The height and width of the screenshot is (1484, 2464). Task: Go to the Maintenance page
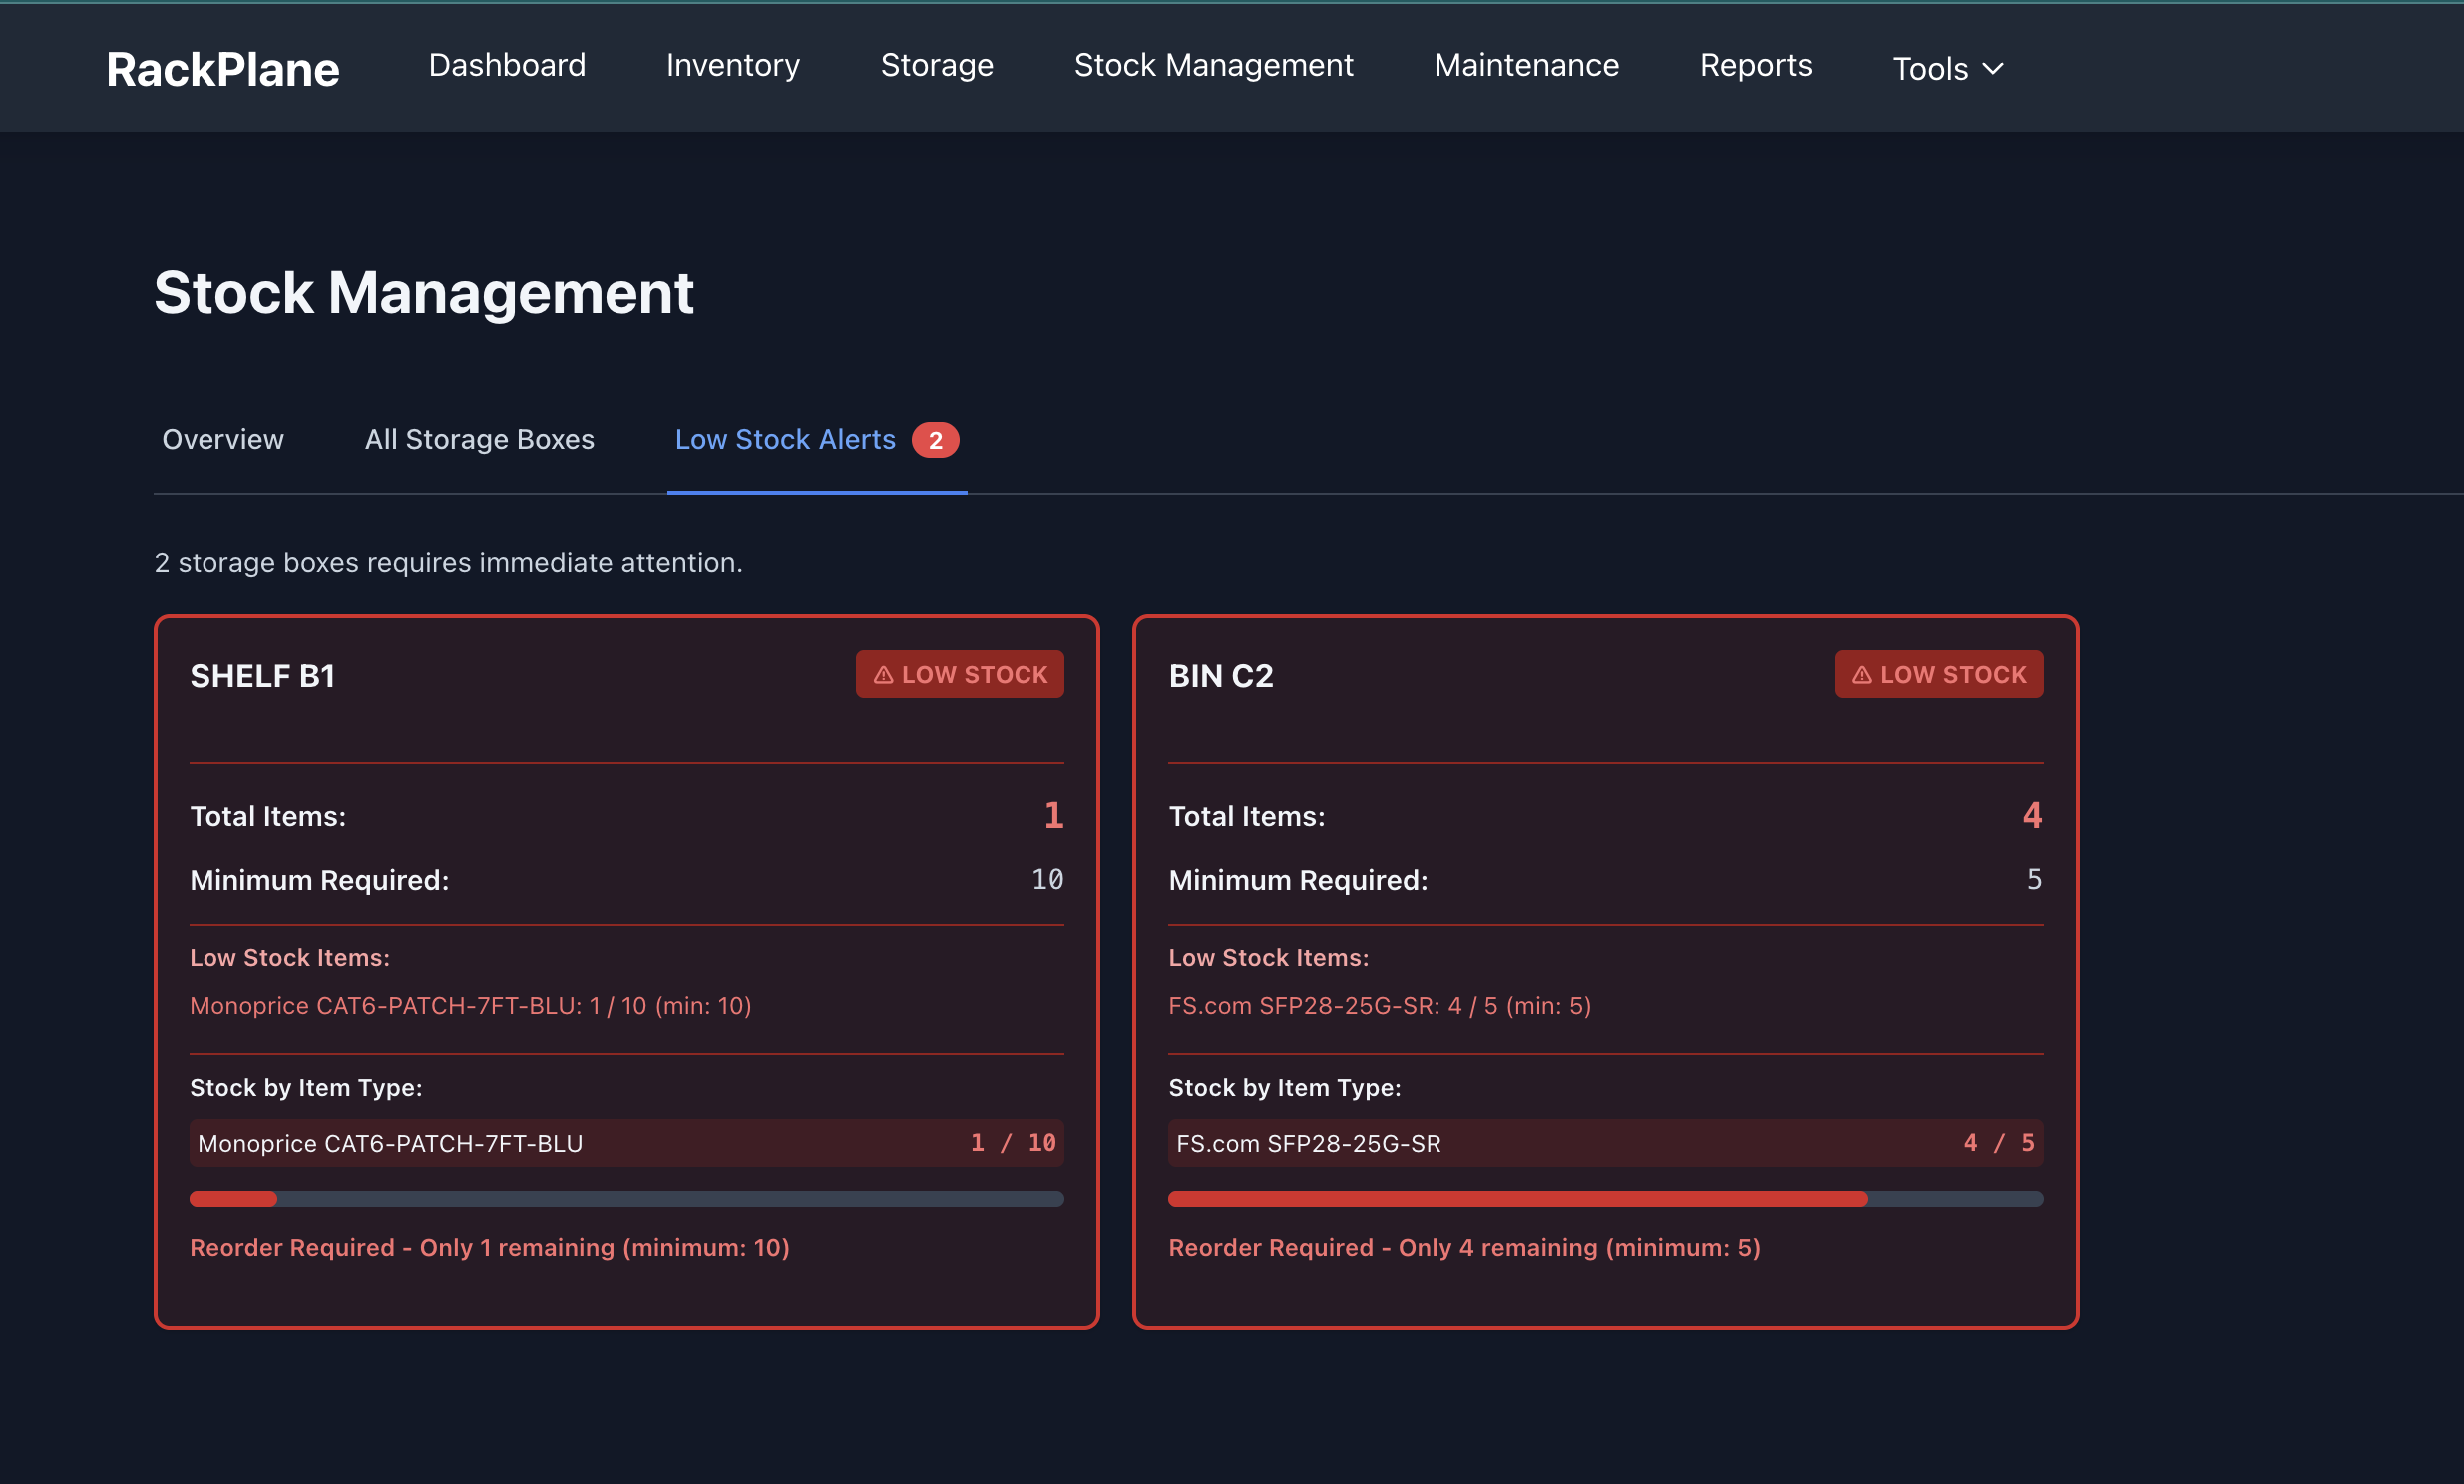point(1525,65)
